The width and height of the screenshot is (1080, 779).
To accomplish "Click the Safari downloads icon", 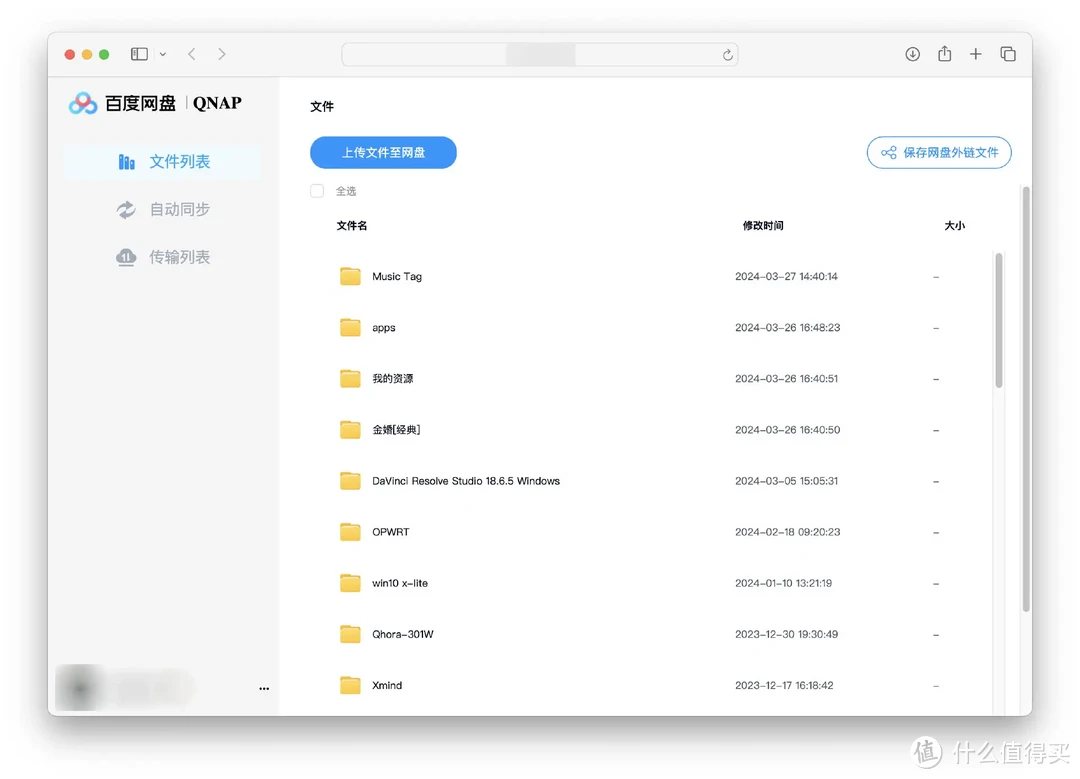I will click(912, 54).
